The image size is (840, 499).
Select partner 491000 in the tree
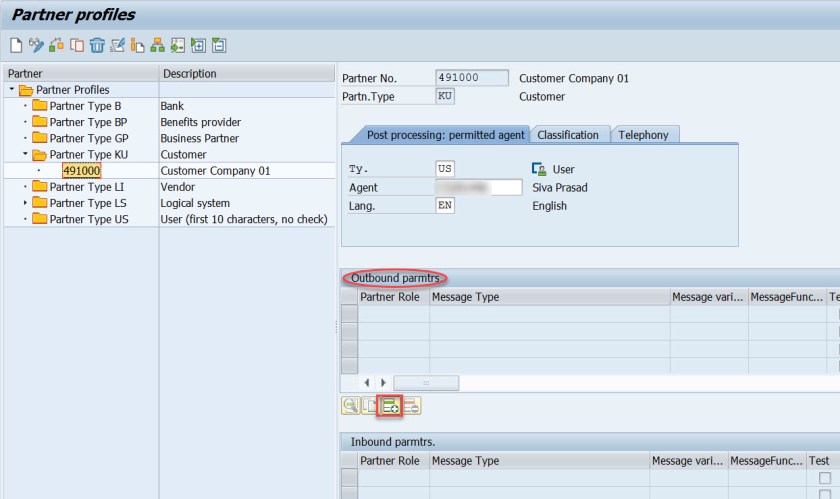(81, 170)
